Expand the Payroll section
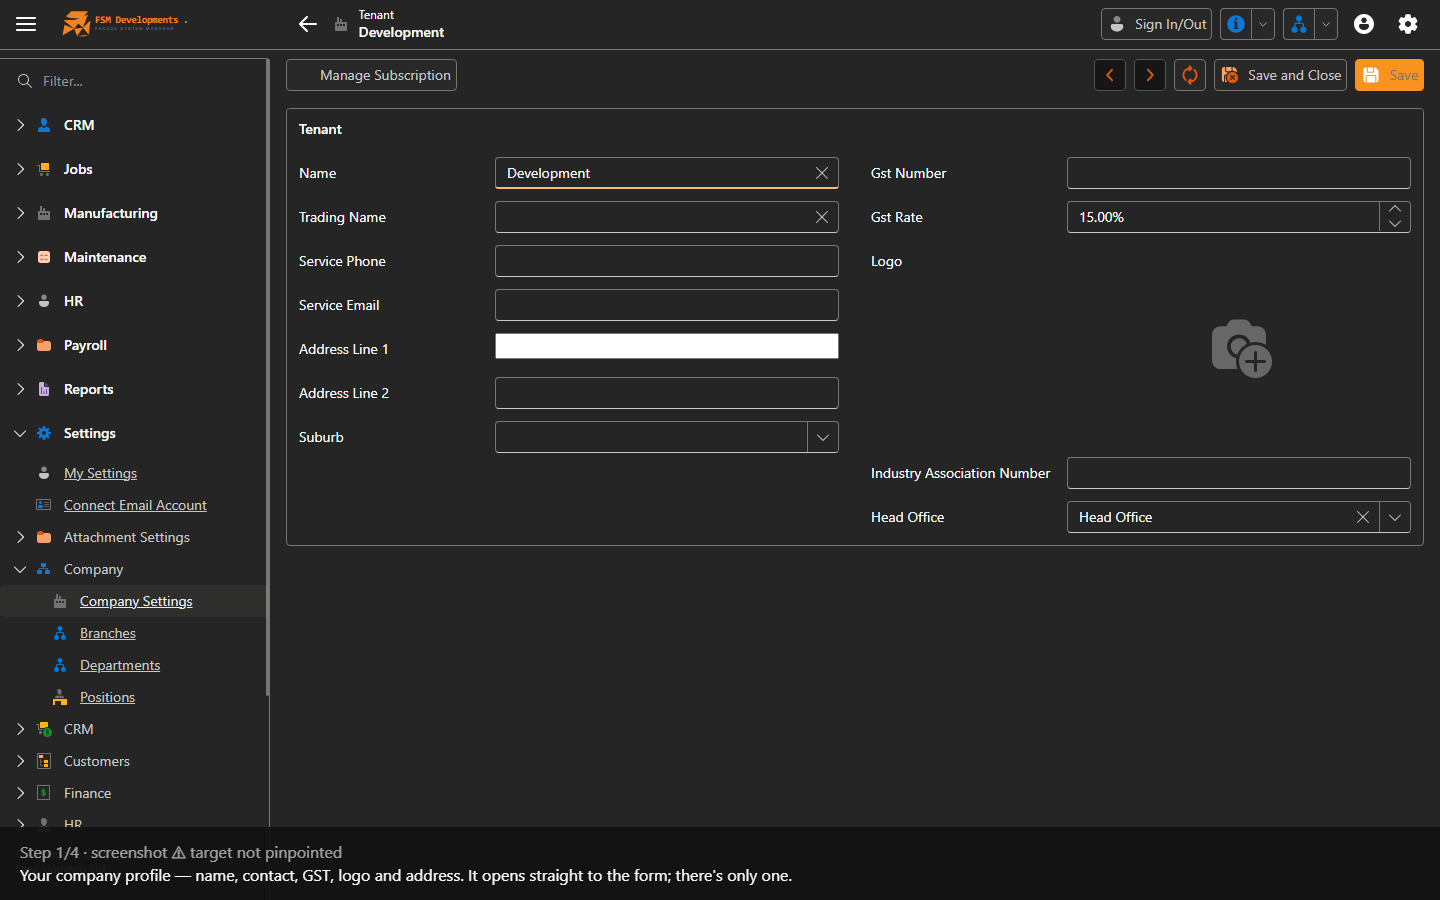The image size is (1440, 900). click(x=20, y=345)
